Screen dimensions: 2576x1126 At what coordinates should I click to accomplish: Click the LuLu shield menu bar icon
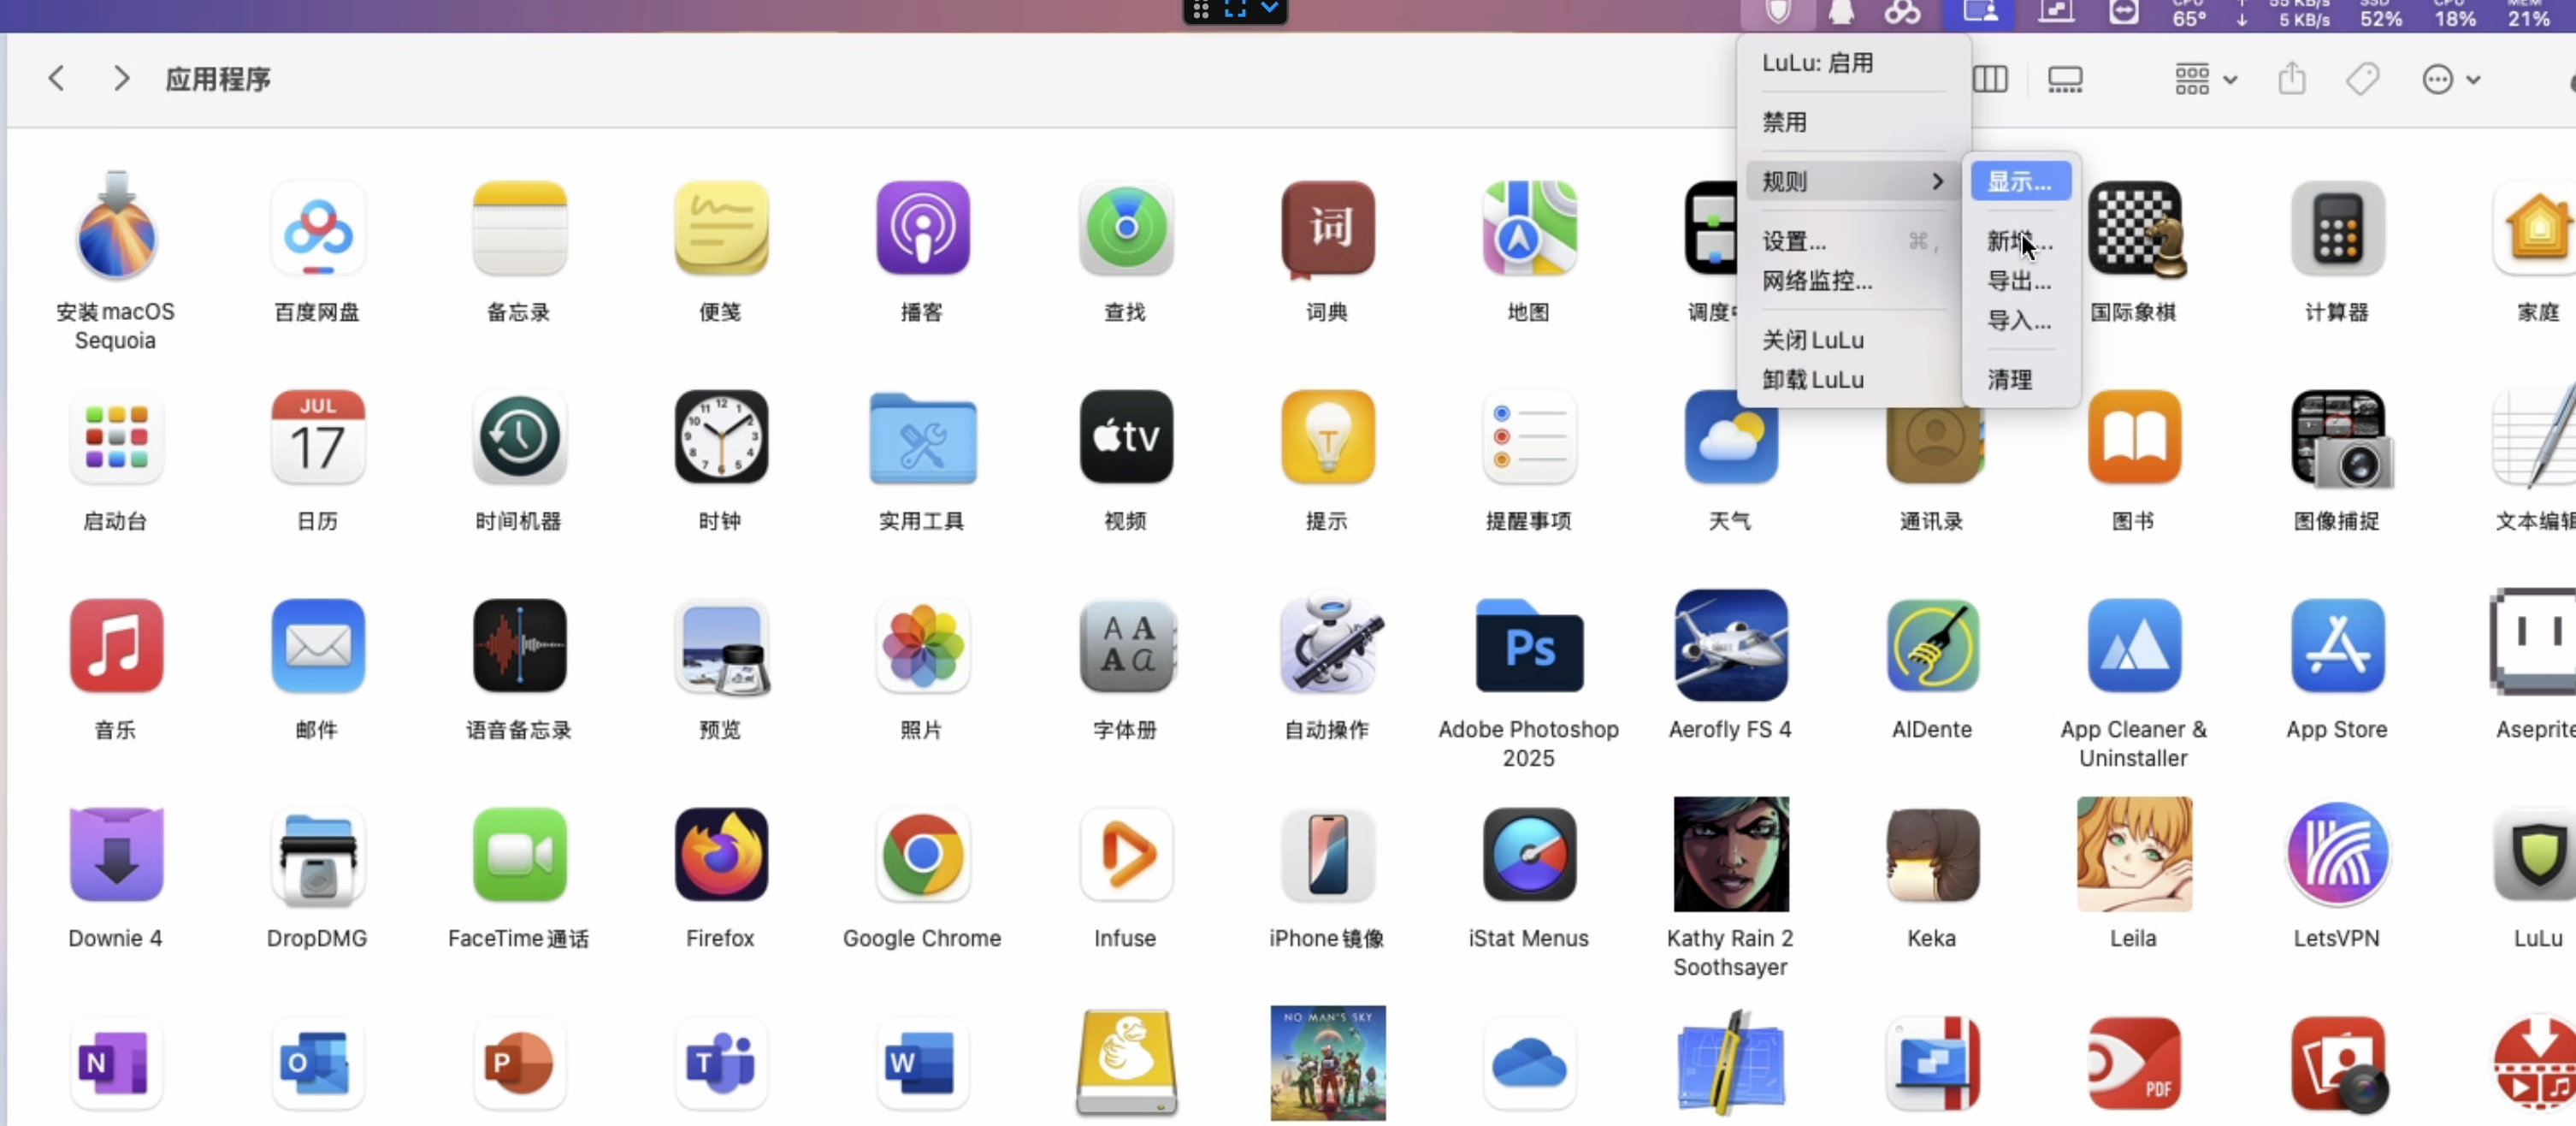tap(1777, 12)
